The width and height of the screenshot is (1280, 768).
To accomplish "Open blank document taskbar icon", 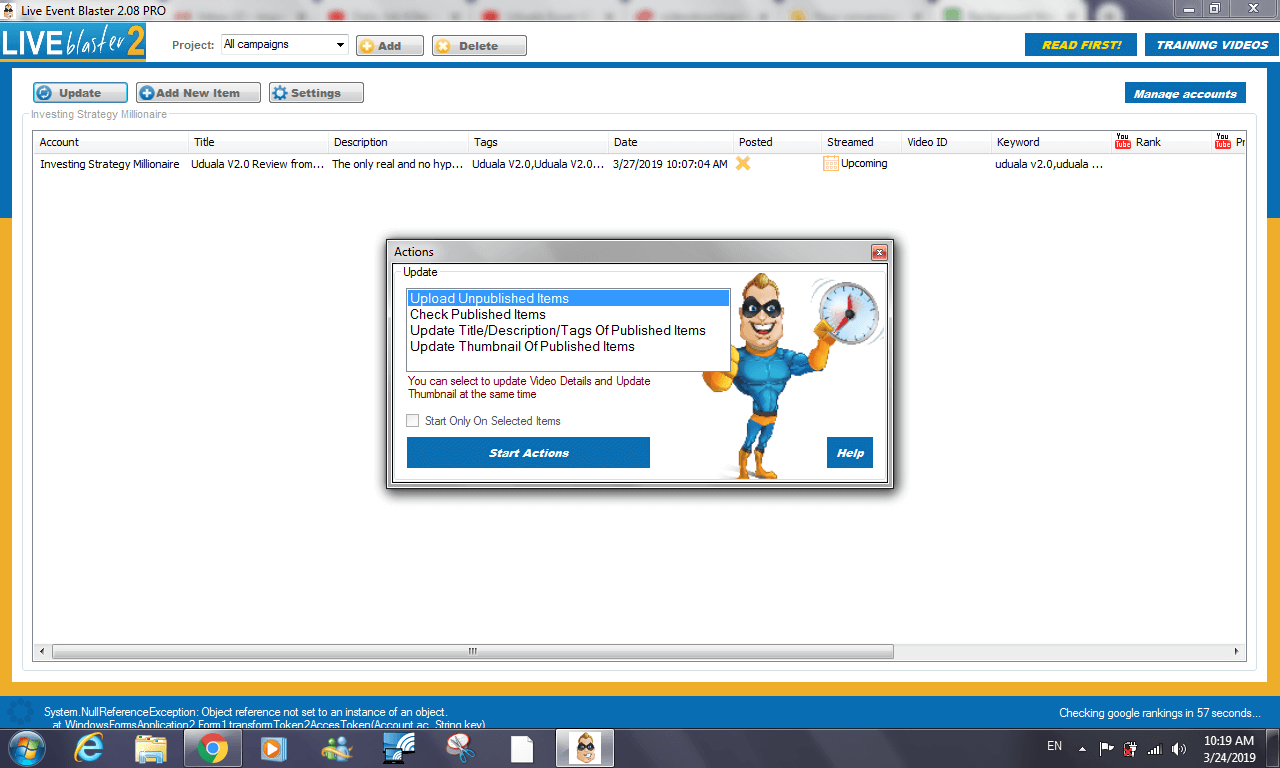I will pos(522,748).
